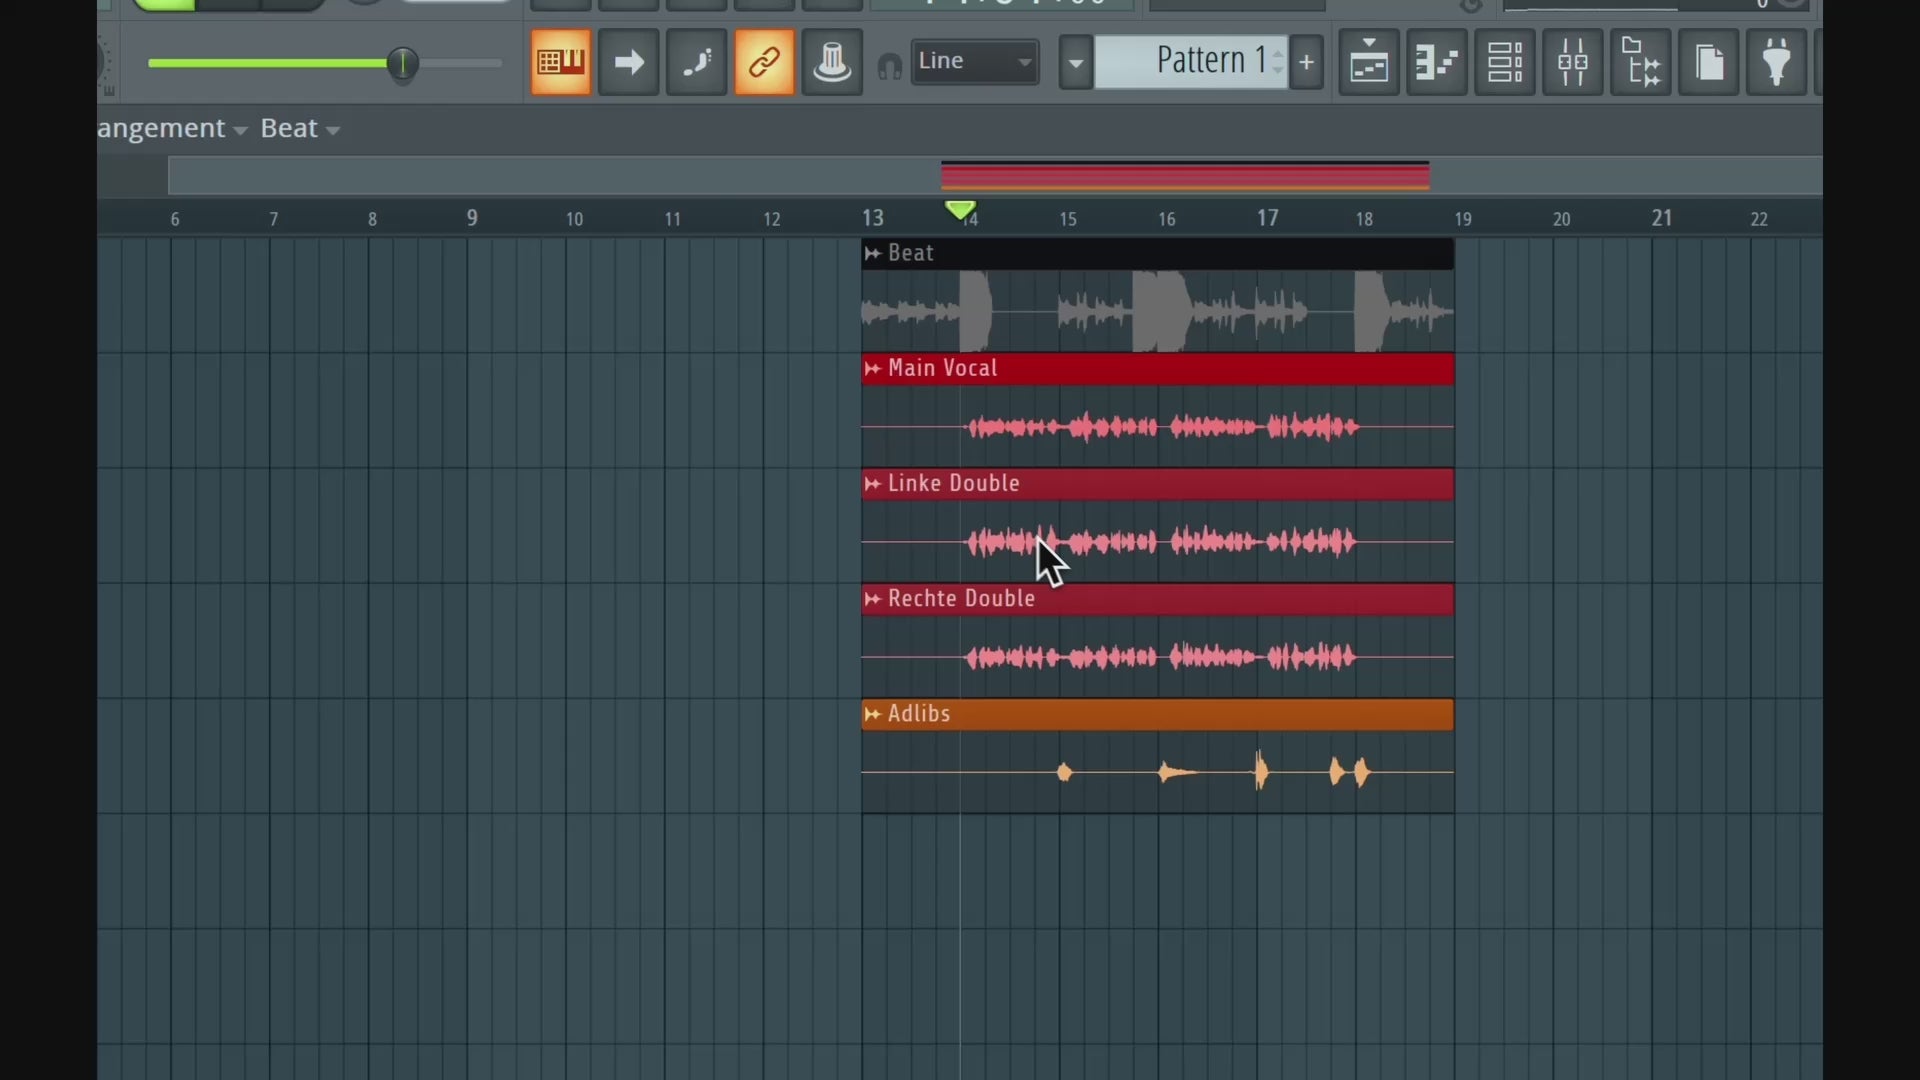Open the Adlibs clip menu icon

point(873,713)
